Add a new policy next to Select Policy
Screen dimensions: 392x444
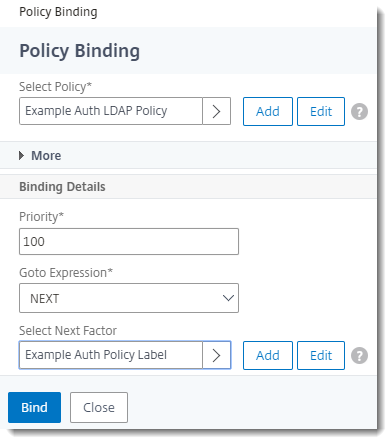coord(268,111)
